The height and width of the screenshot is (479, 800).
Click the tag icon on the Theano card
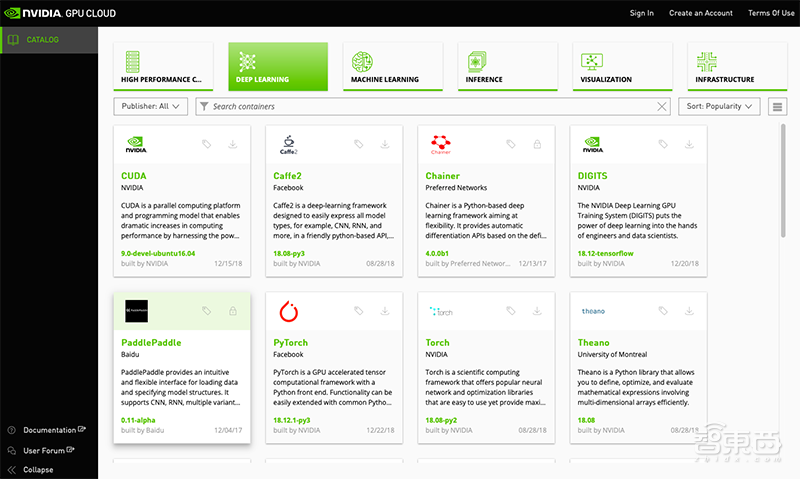pyautogui.click(x=663, y=311)
